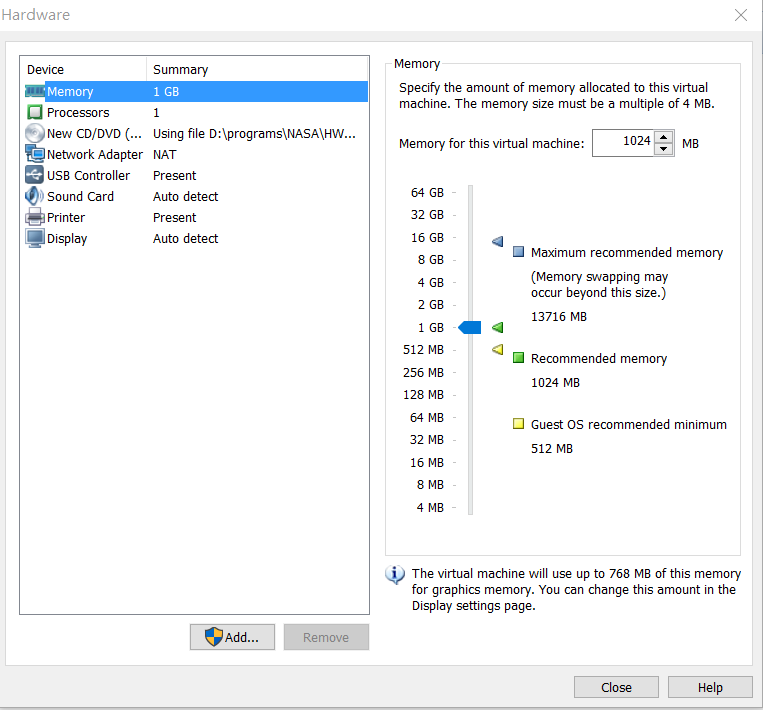Viewport: 763px width, 710px height.
Task: Click the Help button
Action: tap(710, 687)
